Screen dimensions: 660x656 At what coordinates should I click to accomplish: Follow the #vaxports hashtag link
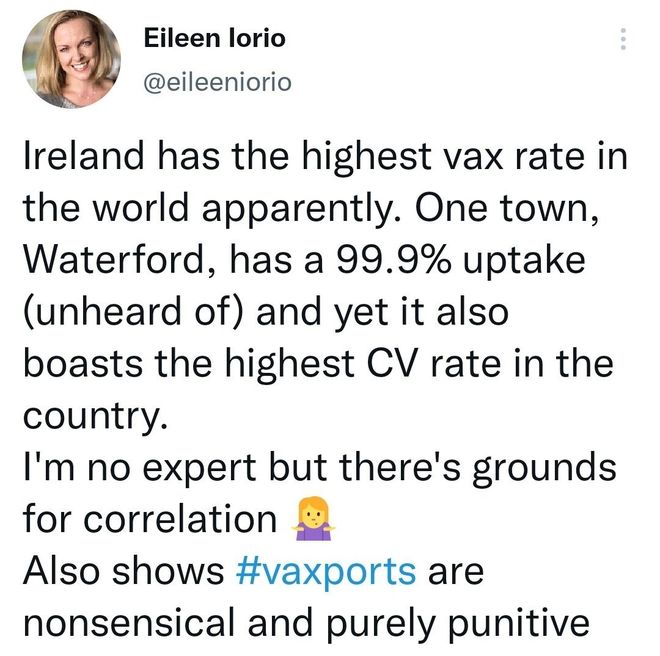pyautogui.click(x=326, y=572)
